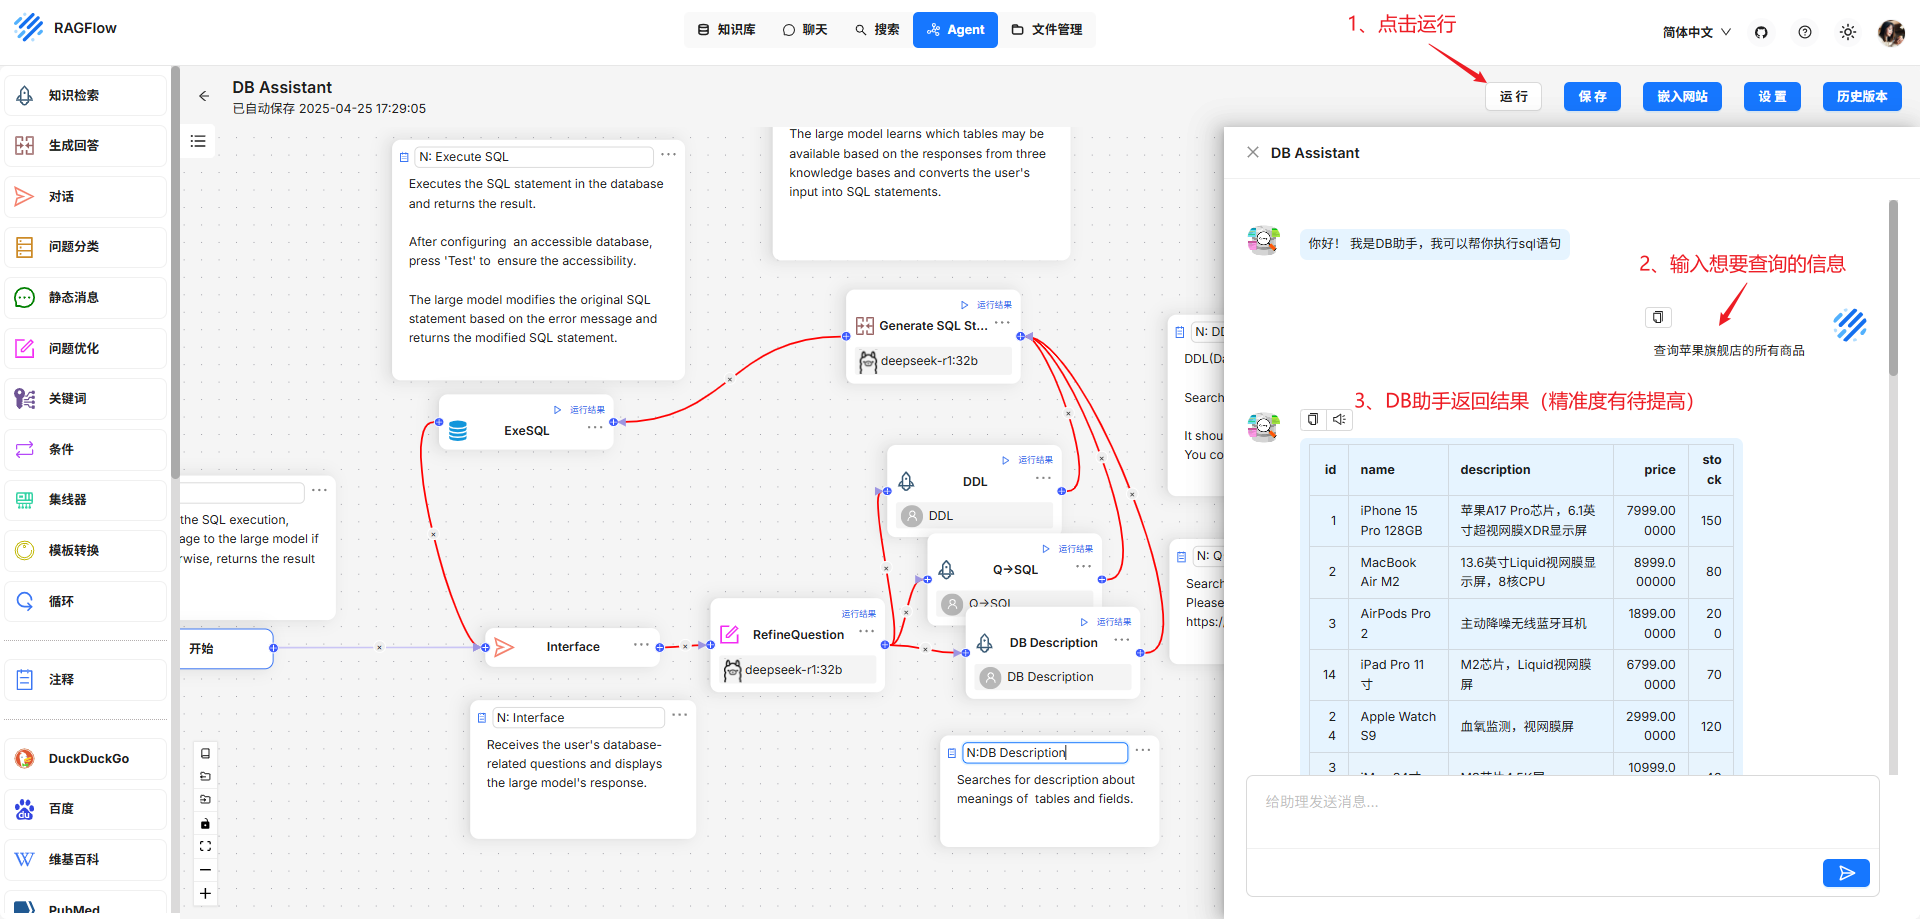Open the Q->SQL node options menu
Screen dimensions: 1920x919
tap(1083, 566)
